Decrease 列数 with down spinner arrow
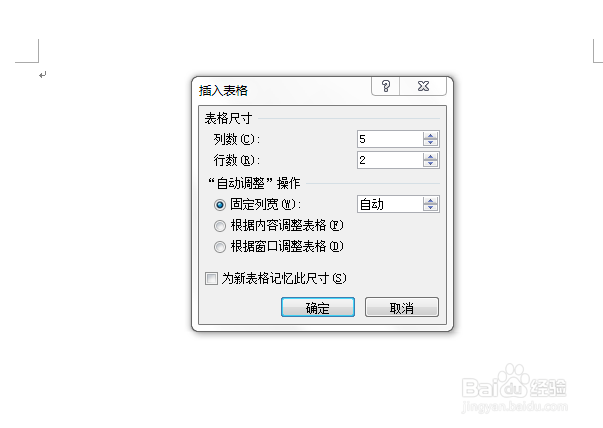 coord(430,143)
